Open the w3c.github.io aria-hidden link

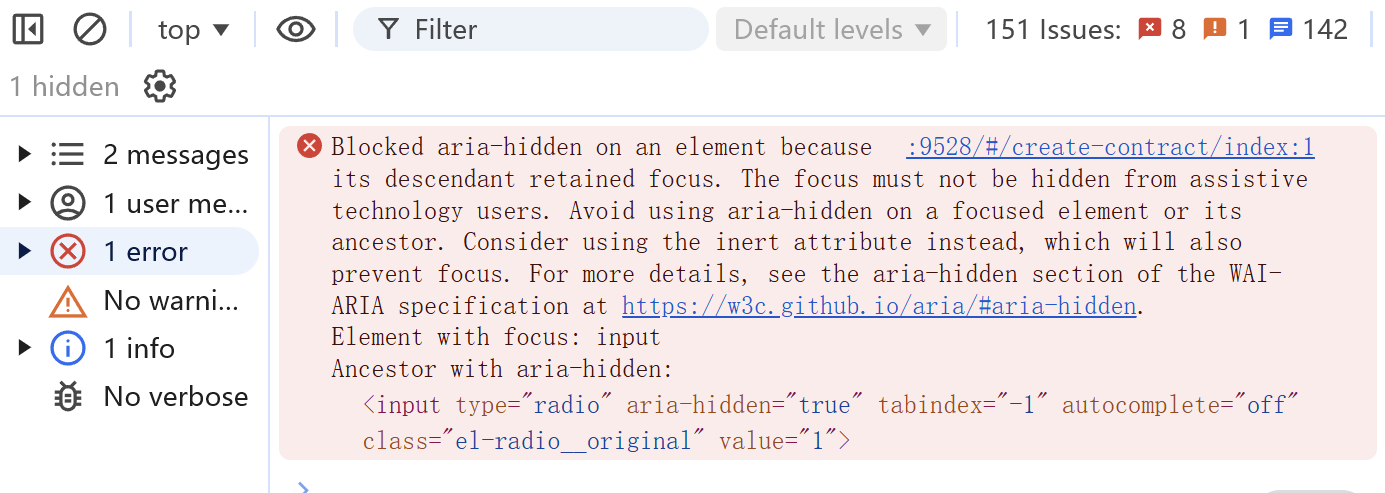pos(879,306)
